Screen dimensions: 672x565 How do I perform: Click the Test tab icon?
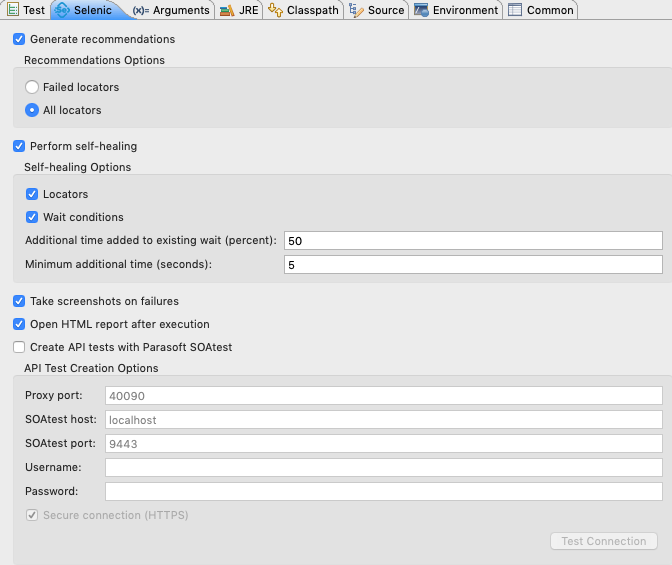[x=13, y=9]
